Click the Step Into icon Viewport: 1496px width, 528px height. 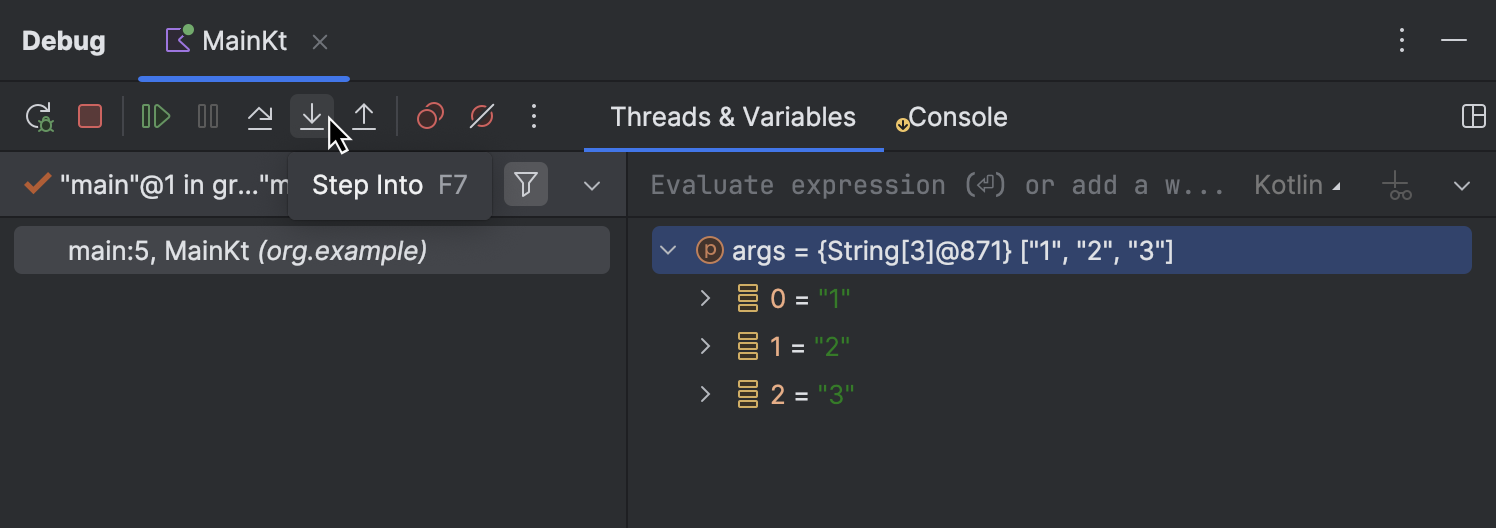tap(312, 117)
